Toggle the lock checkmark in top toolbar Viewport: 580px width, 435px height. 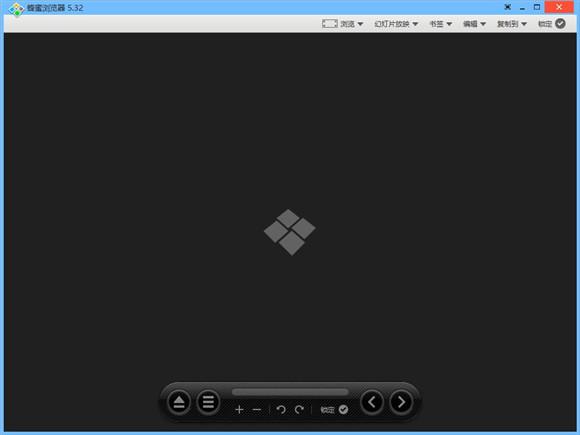pyautogui.click(x=560, y=24)
